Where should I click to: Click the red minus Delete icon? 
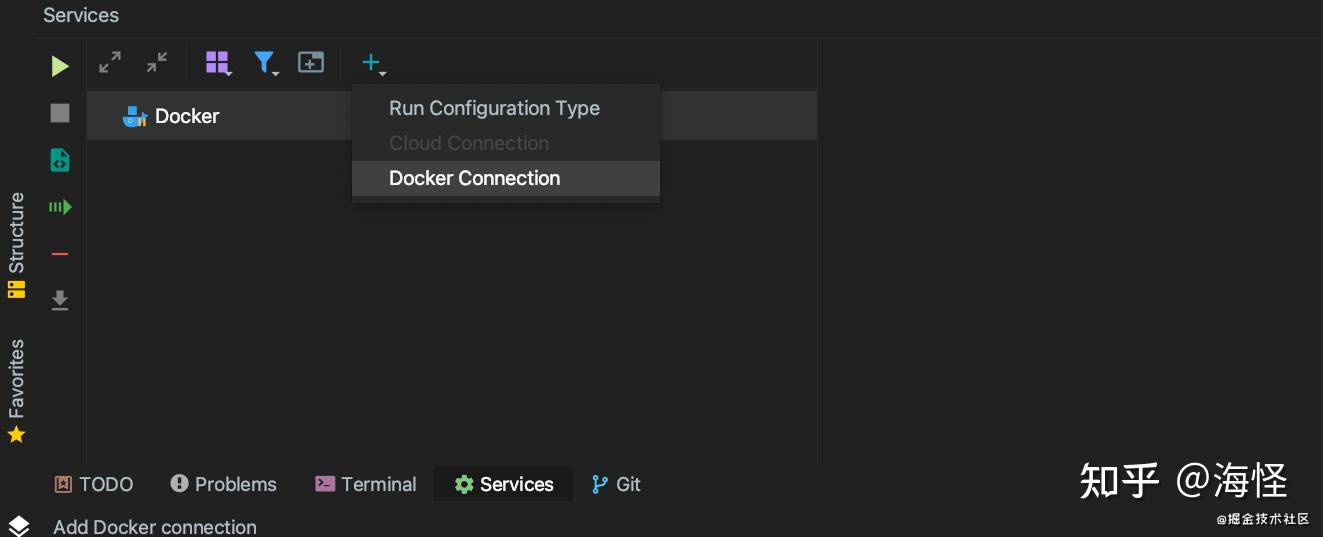coord(60,254)
